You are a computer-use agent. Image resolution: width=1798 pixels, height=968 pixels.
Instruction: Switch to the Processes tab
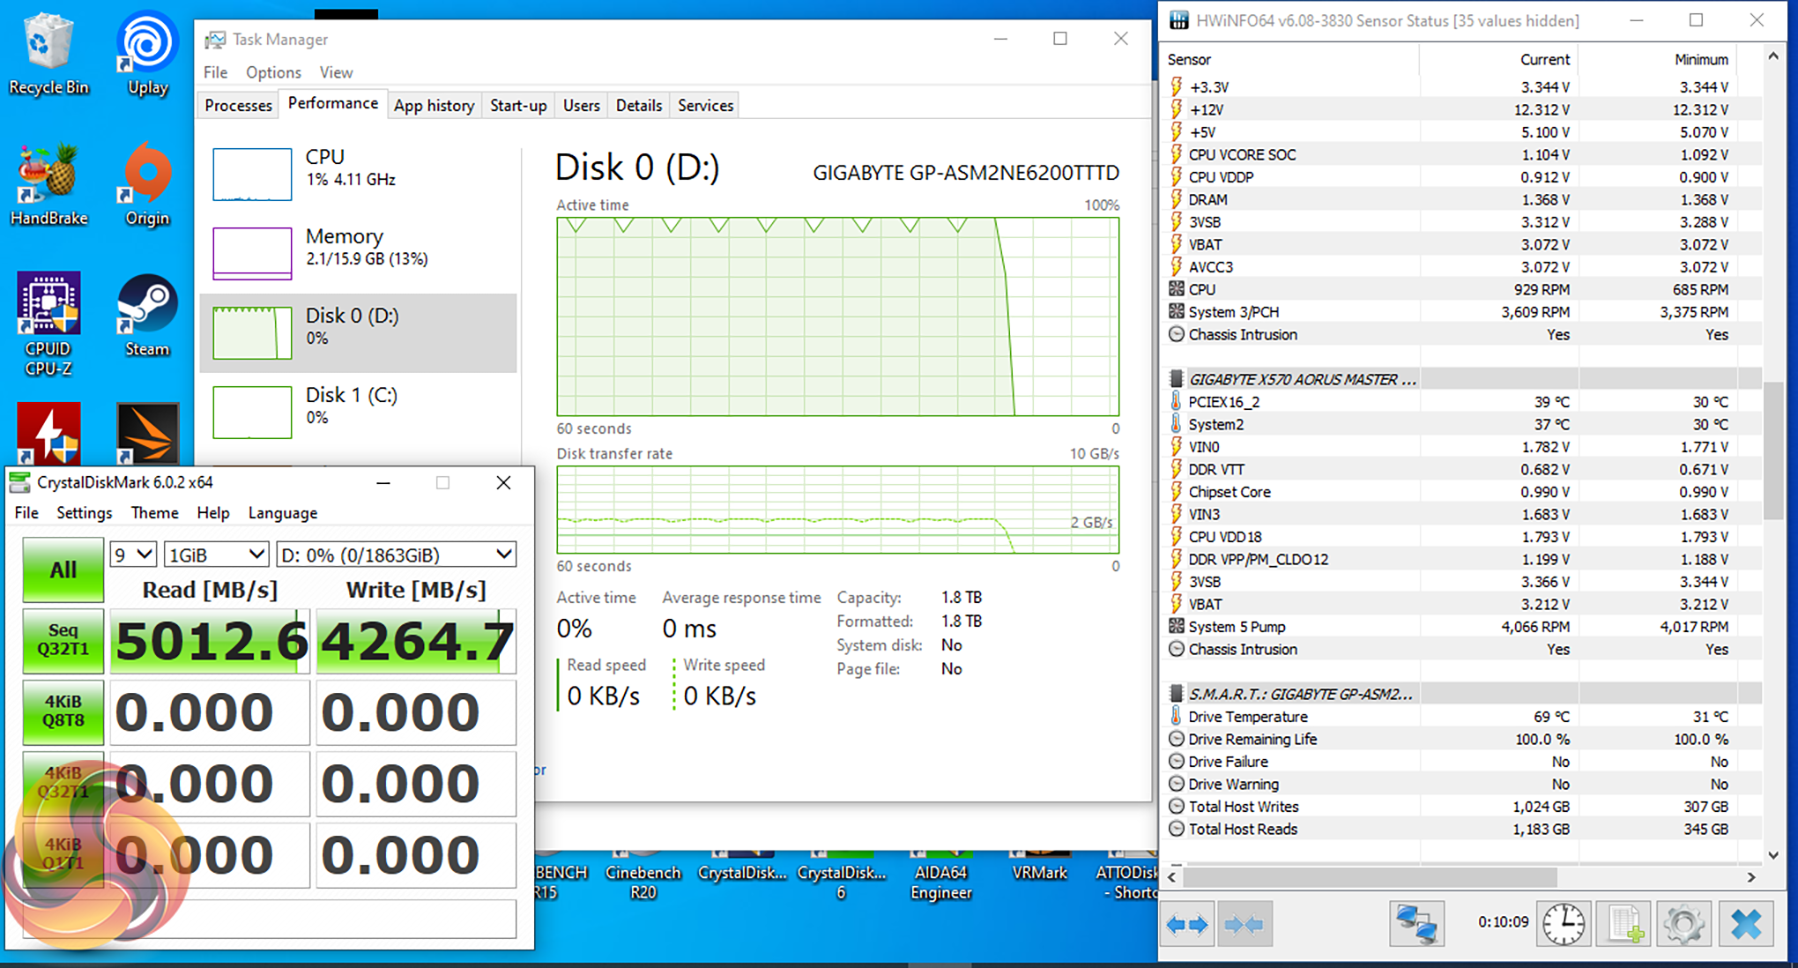click(238, 105)
